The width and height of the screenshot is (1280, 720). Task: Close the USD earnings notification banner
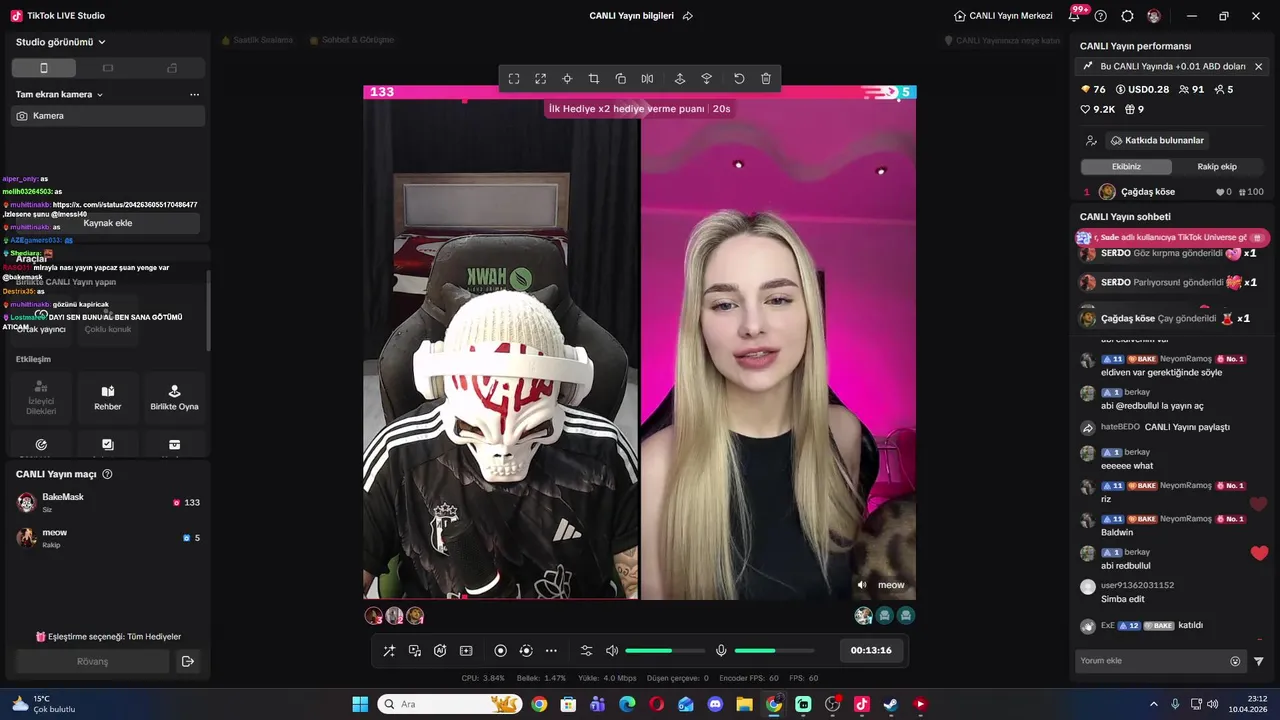coord(1258,66)
